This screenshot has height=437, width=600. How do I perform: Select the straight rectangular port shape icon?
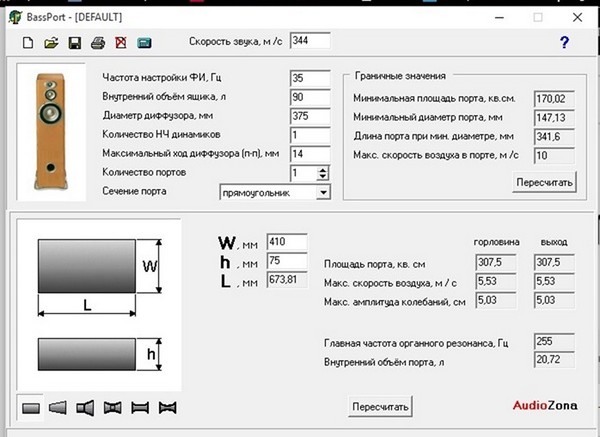pos(31,408)
